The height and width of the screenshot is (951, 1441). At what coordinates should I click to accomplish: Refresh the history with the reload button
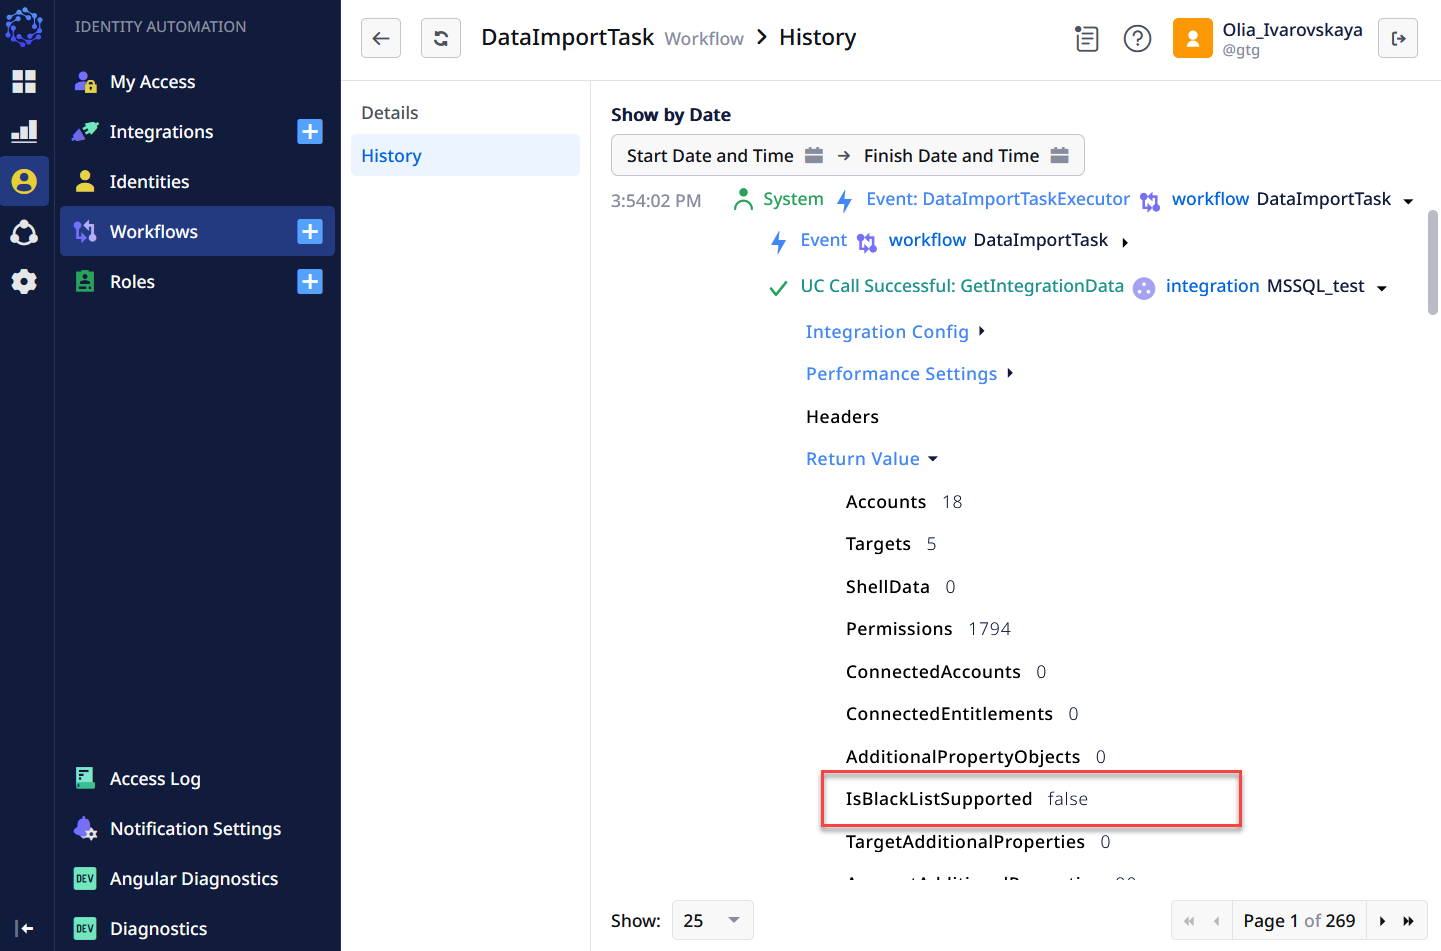tap(441, 38)
